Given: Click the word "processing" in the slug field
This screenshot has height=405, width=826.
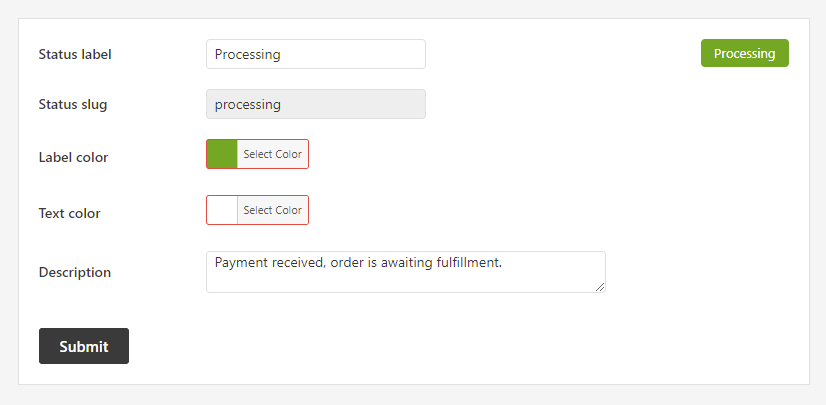Looking at the screenshot, I should point(247,104).
